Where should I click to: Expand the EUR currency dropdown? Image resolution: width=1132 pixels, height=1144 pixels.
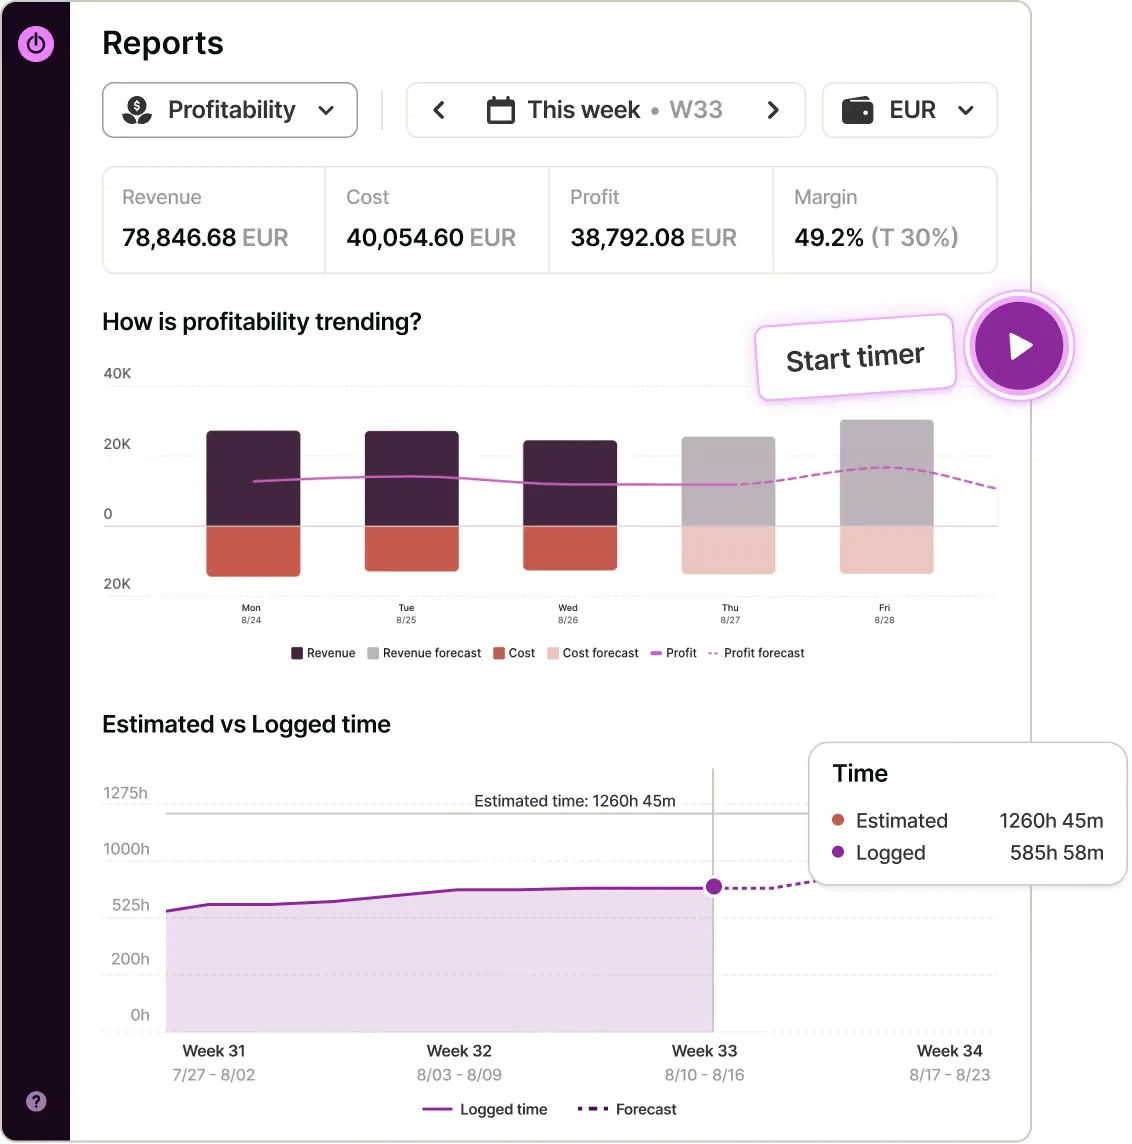(910, 110)
